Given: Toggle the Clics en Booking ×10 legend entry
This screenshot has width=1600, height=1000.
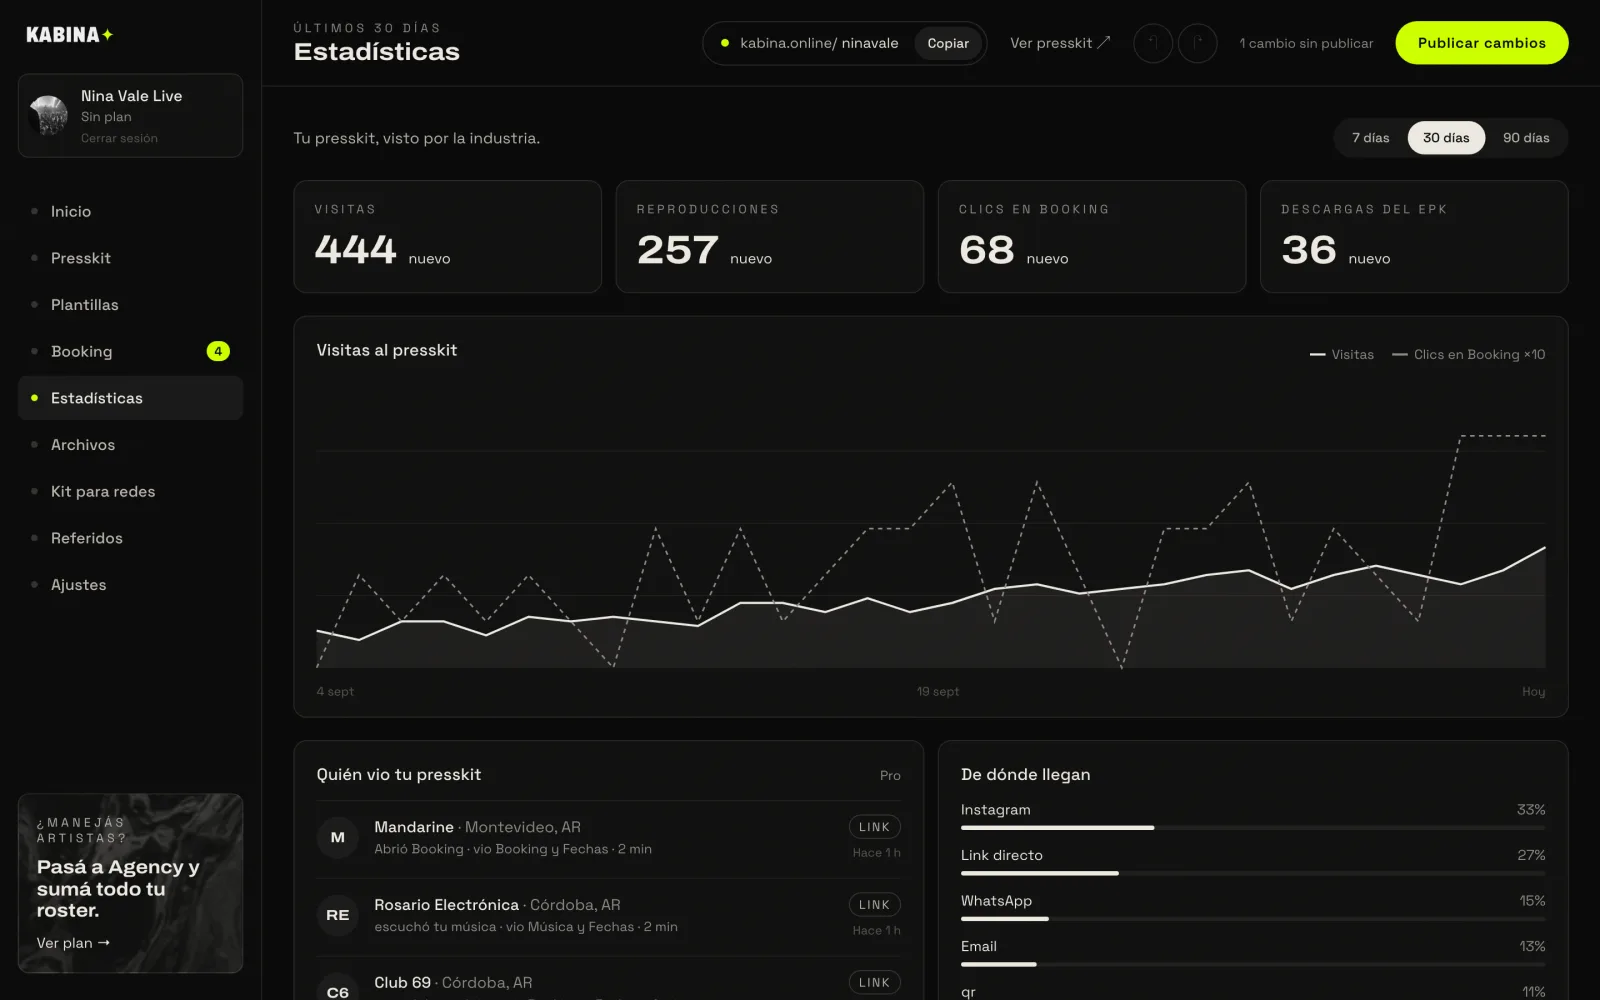Looking at the screenshot, I should click(x=1469, y=355).
